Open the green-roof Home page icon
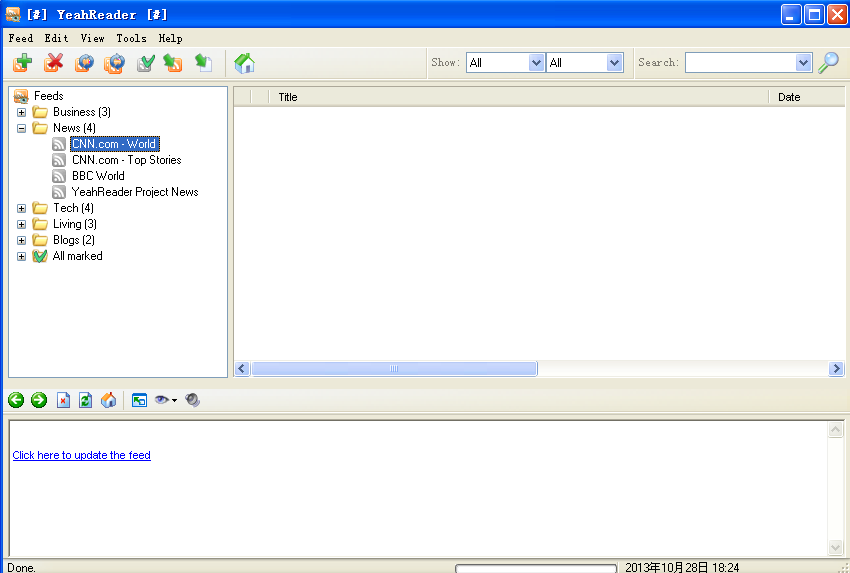 click(x=244, y=63)
